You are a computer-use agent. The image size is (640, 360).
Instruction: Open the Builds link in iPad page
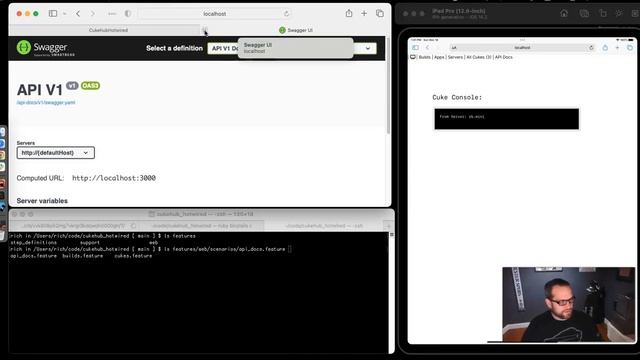point(424,57)
